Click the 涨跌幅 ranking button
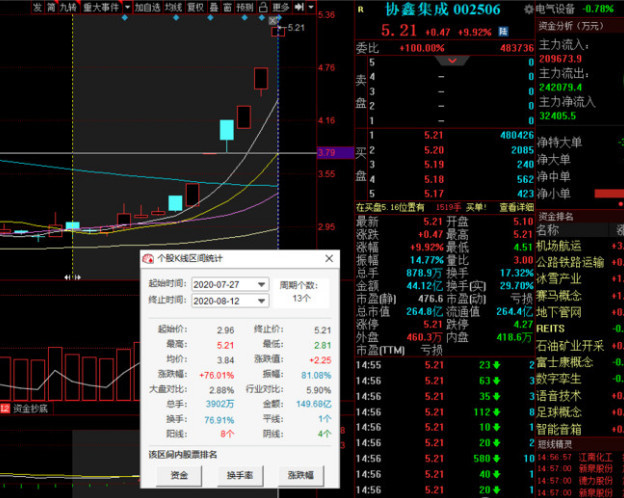 pyautogui.click(x=301, y=475)
